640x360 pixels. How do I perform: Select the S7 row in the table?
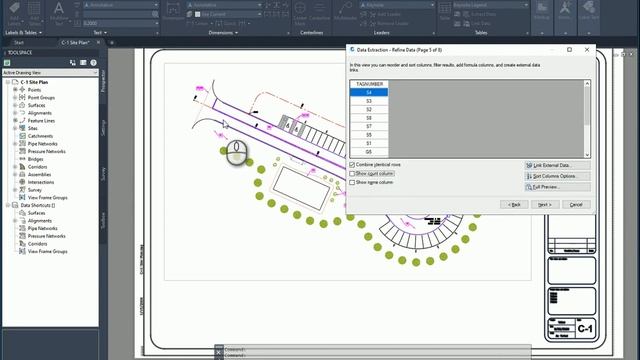click(369, 127)
